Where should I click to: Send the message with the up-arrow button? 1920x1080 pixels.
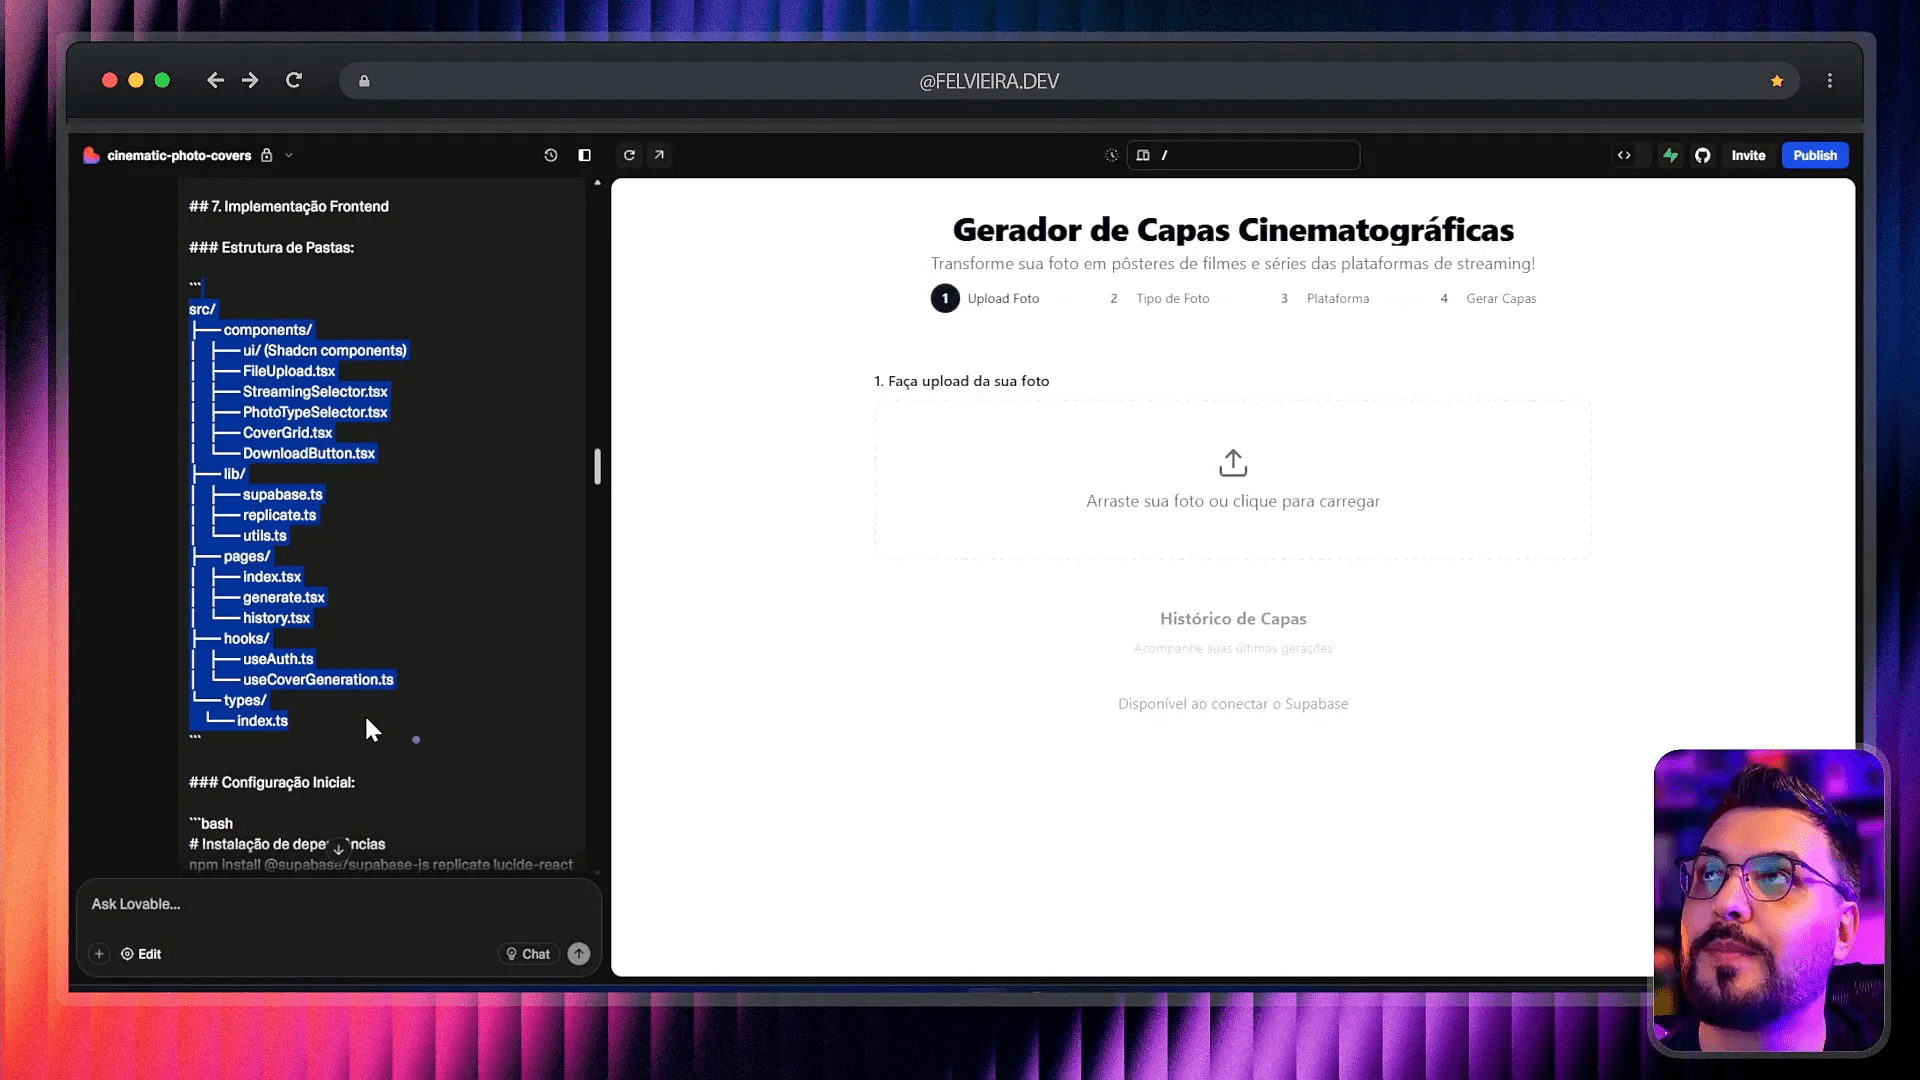(579, 954)
